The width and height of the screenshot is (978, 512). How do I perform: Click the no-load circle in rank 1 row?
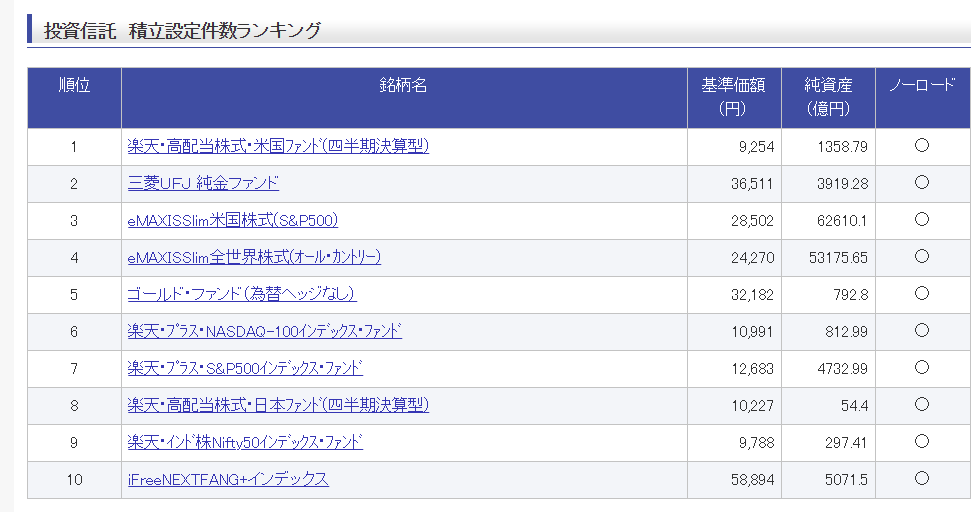[922, 145]
